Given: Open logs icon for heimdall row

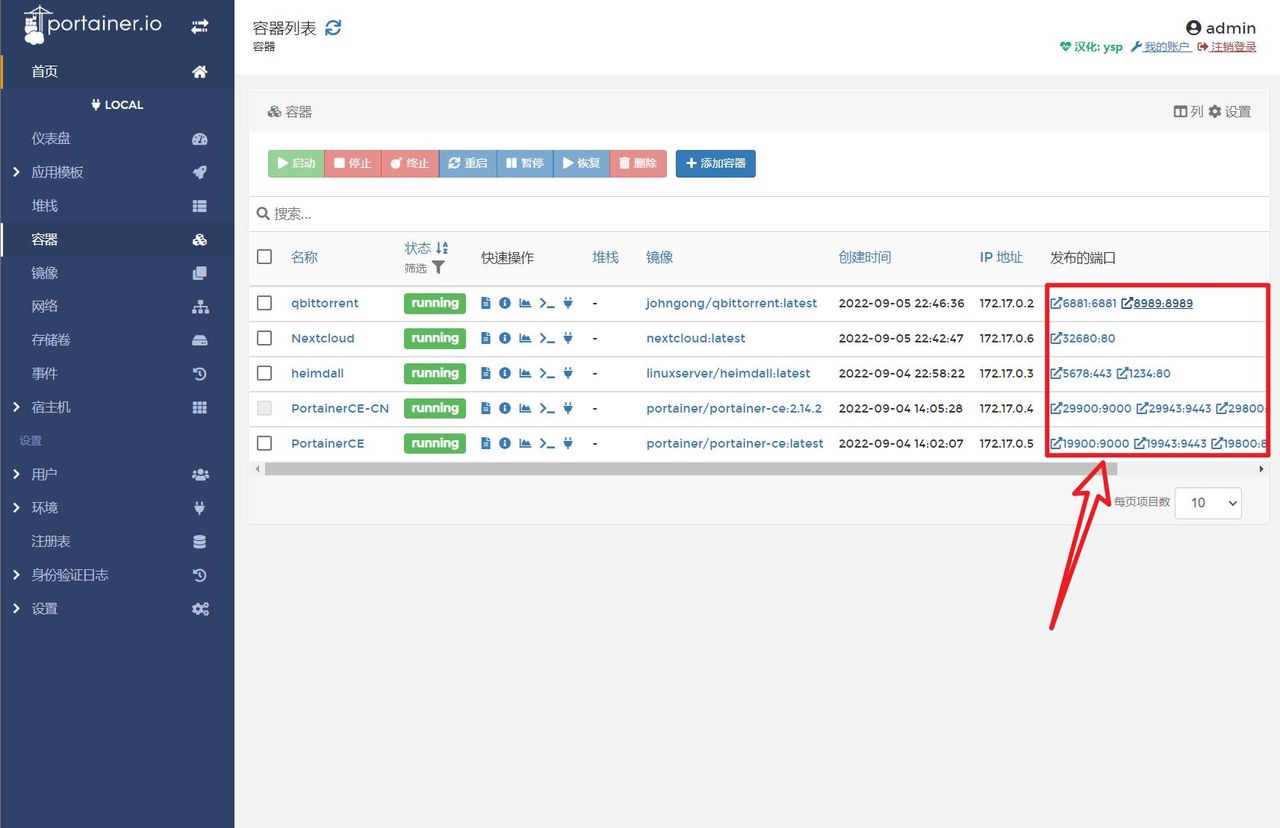Looking at the screenshot, I should pyautogui.click(x=486, y=373).
